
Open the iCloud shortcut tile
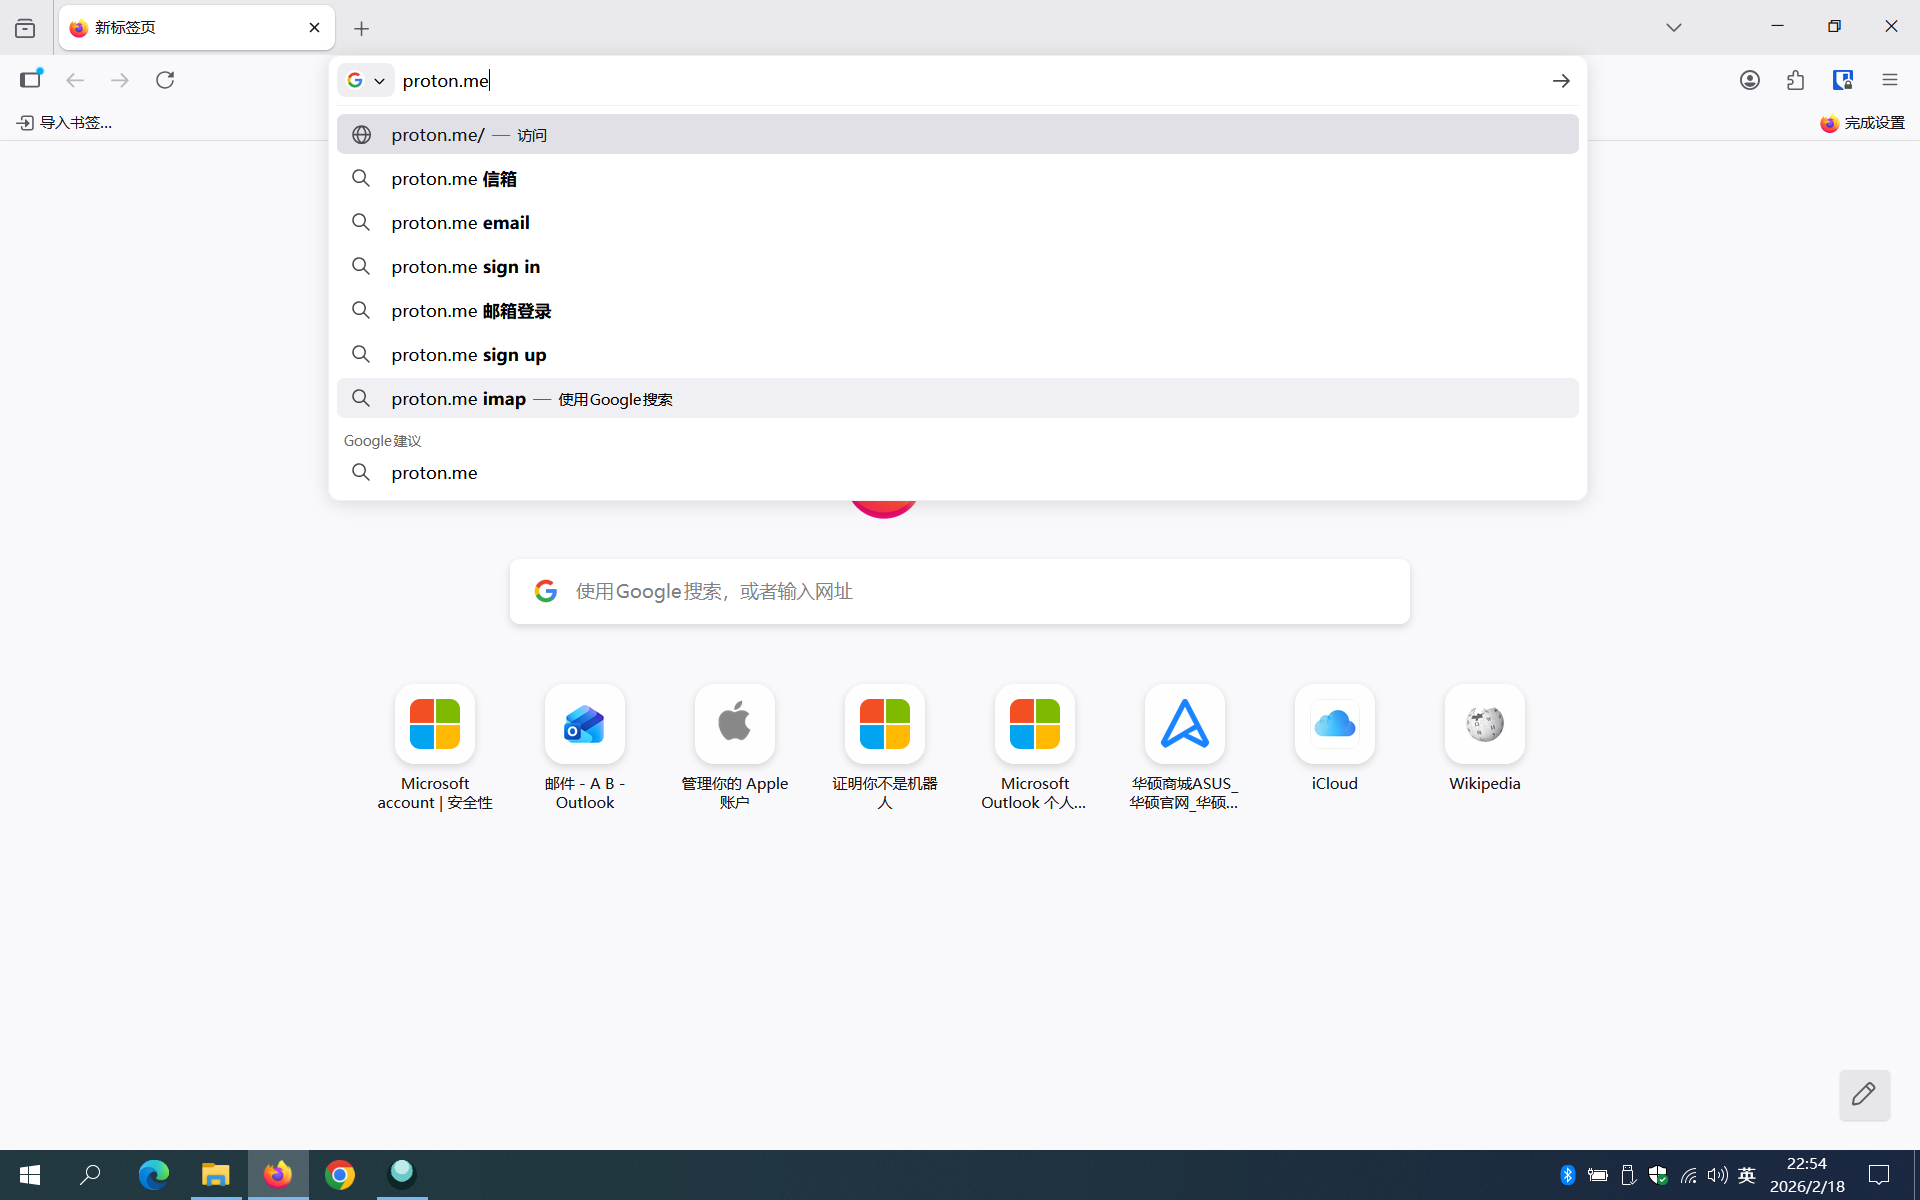tap(1334, 724)
